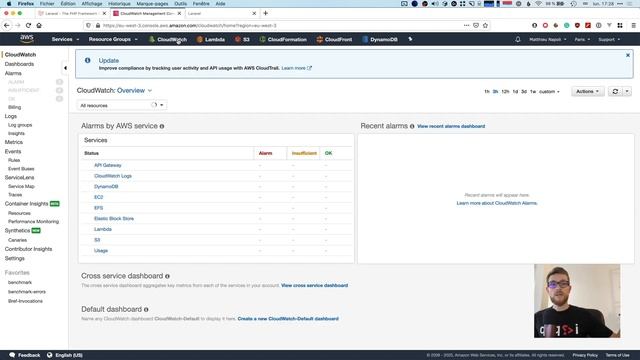Image resolution: width=640 pixels, height=360 pixels.
Task: Close the Update info banner
Action: tap(628, 55)
